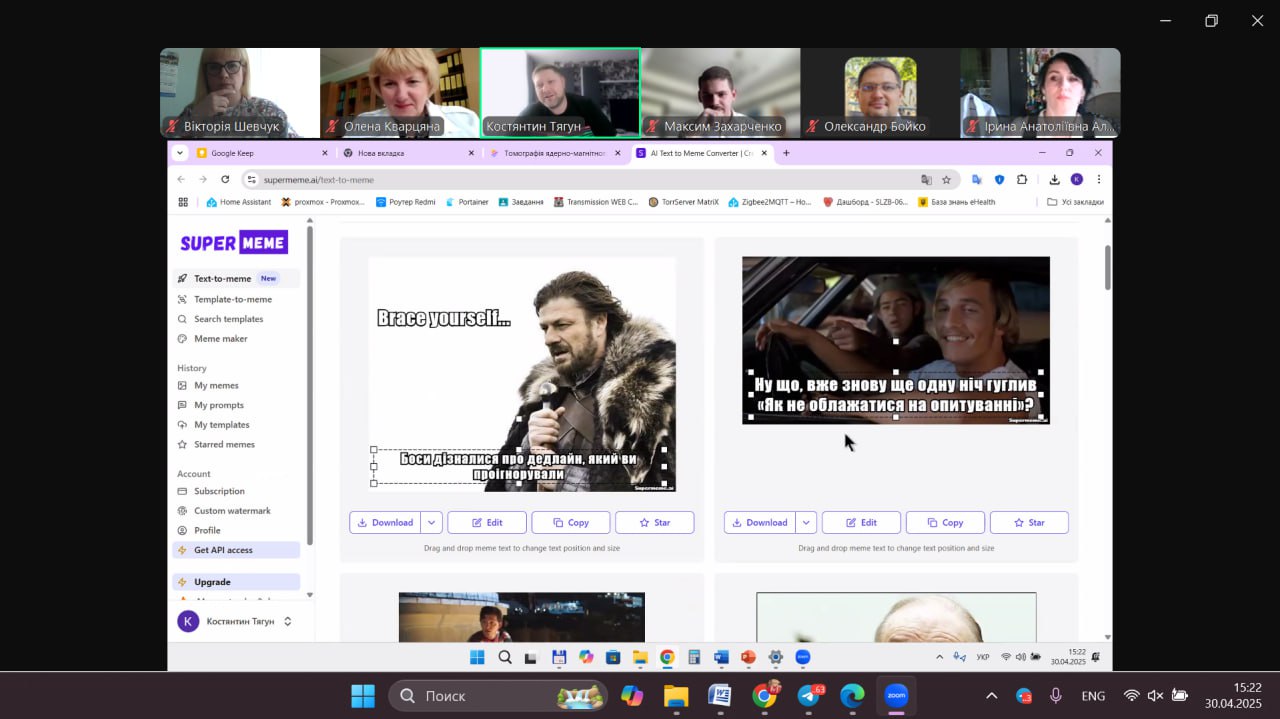Open the Template-to-meme sidebar item

point(232,299)
